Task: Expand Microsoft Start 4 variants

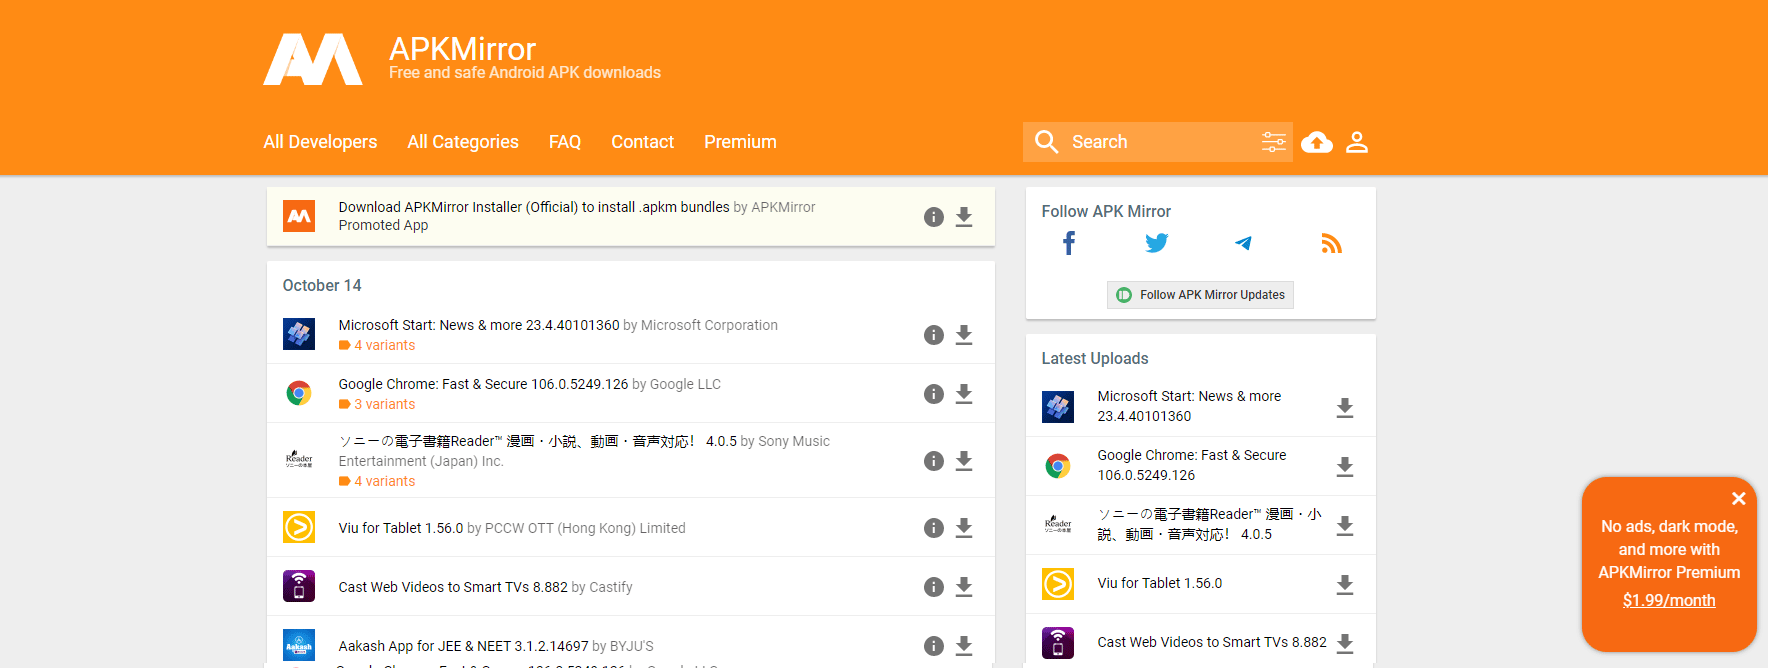Action: [x=377, y=345]
